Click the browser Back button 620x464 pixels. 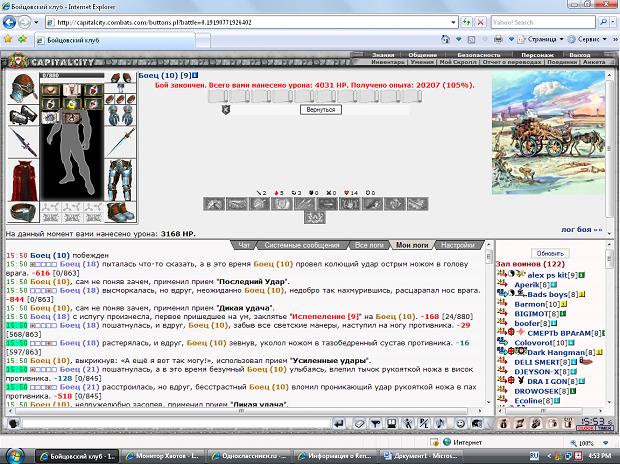tap(9, 22)
